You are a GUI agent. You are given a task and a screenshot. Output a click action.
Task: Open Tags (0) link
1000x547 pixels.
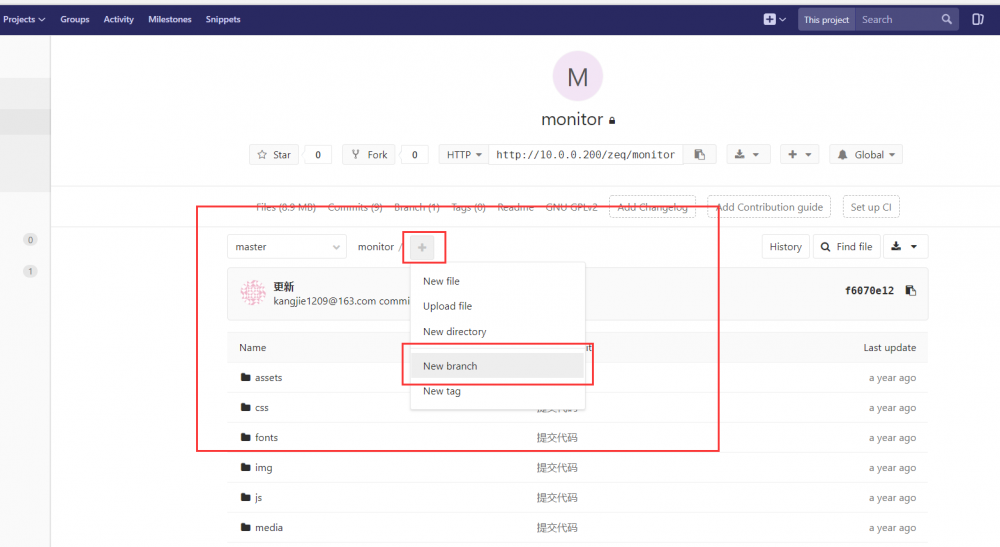click(x=468, y=207)
